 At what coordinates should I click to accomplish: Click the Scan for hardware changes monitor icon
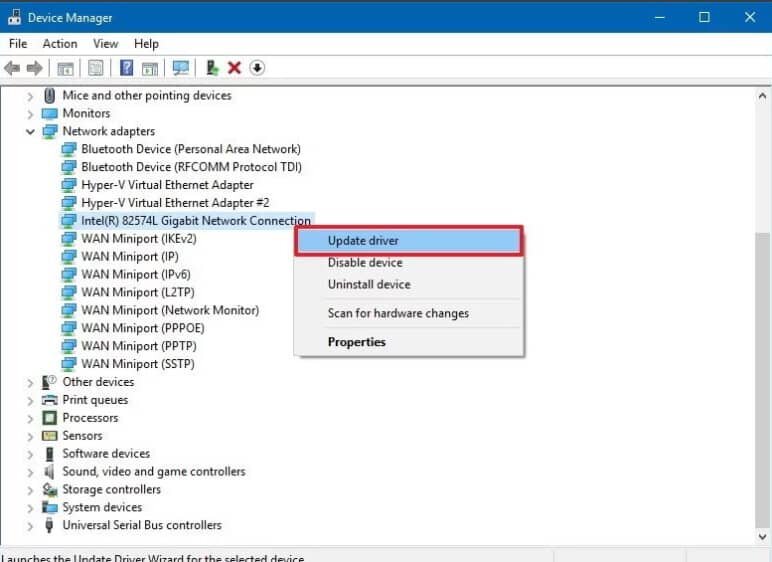tap(181, 68)
